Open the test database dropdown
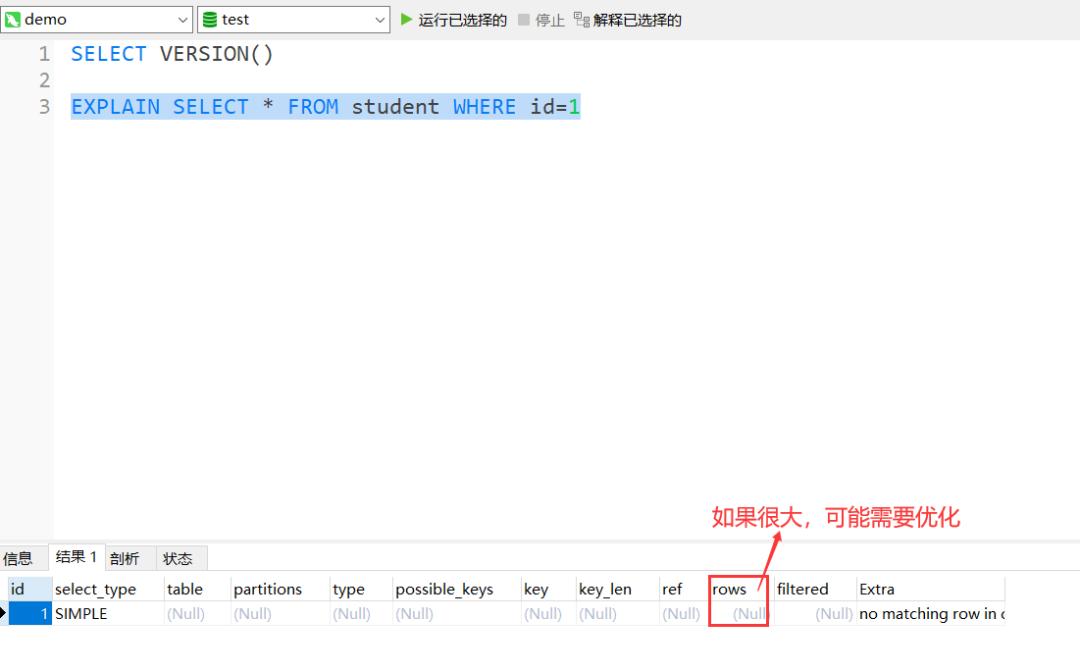The width and height of the screenshot is (1080, 671). (x=293, y=19)
